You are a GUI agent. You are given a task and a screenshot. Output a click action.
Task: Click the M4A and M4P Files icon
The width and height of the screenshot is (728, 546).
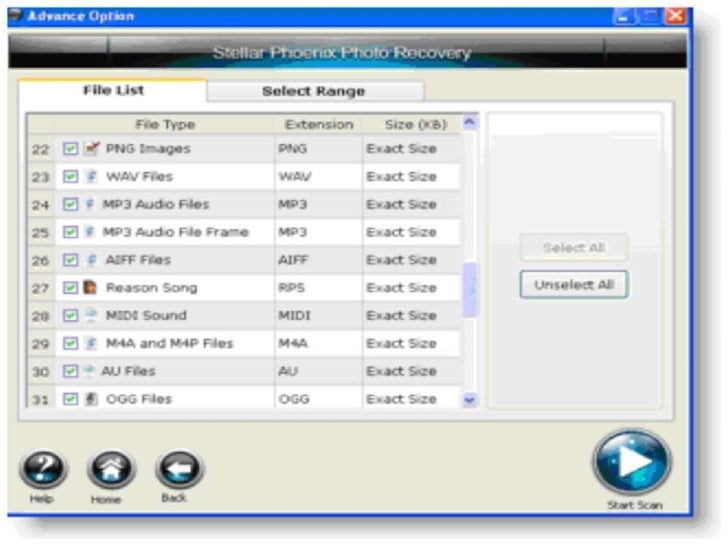[x=91, y=343]
